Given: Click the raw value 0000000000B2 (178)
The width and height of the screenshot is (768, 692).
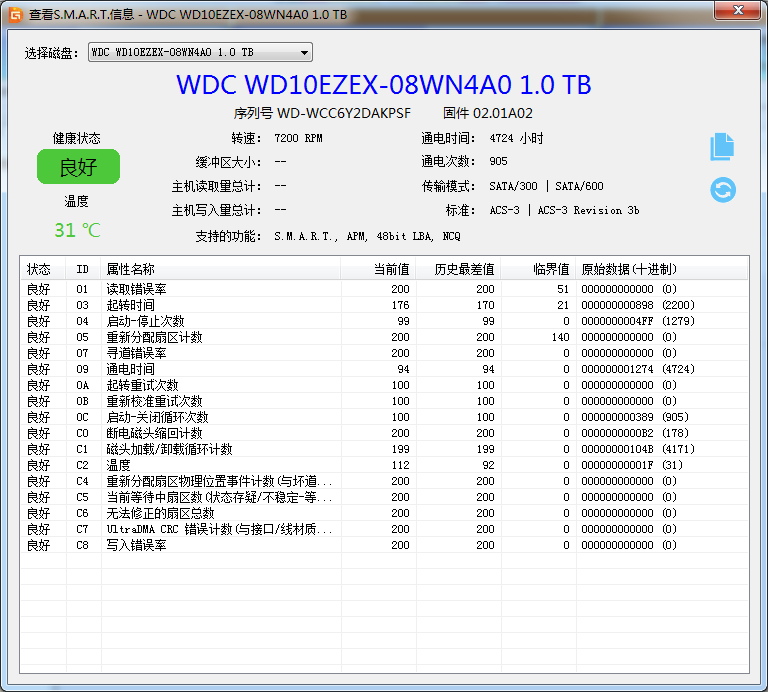Looking at the screenshot, I should [x=635, y=433].
